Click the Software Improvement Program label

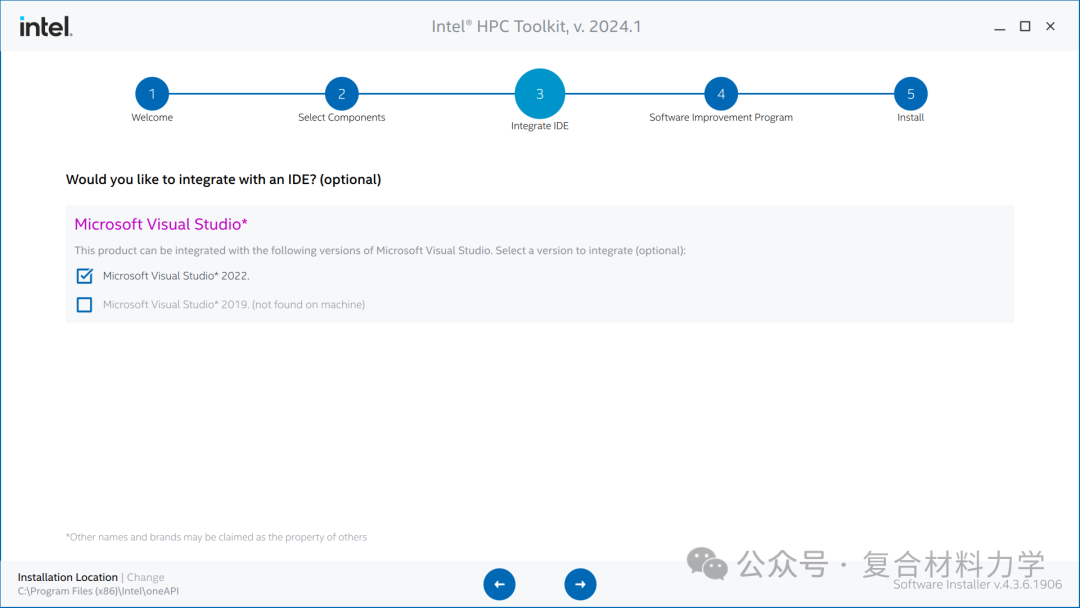click(721, 117)
